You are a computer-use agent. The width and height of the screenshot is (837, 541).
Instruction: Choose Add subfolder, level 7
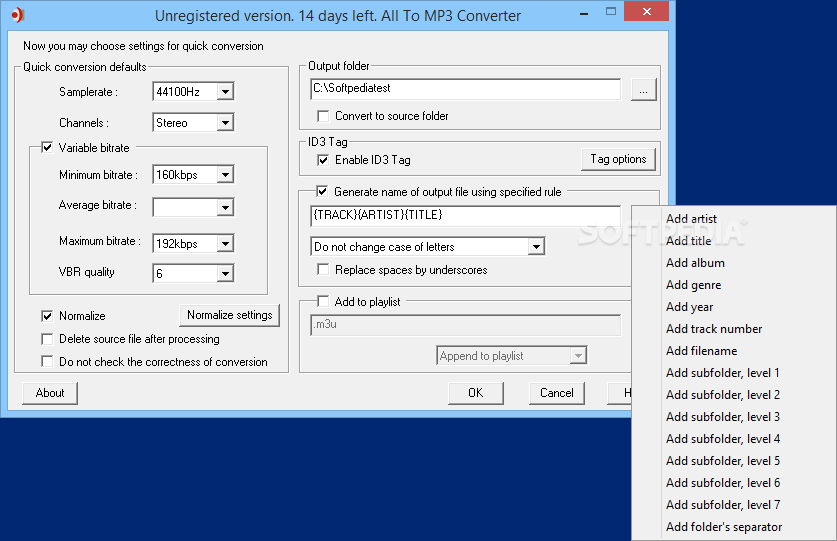(733, 505)
